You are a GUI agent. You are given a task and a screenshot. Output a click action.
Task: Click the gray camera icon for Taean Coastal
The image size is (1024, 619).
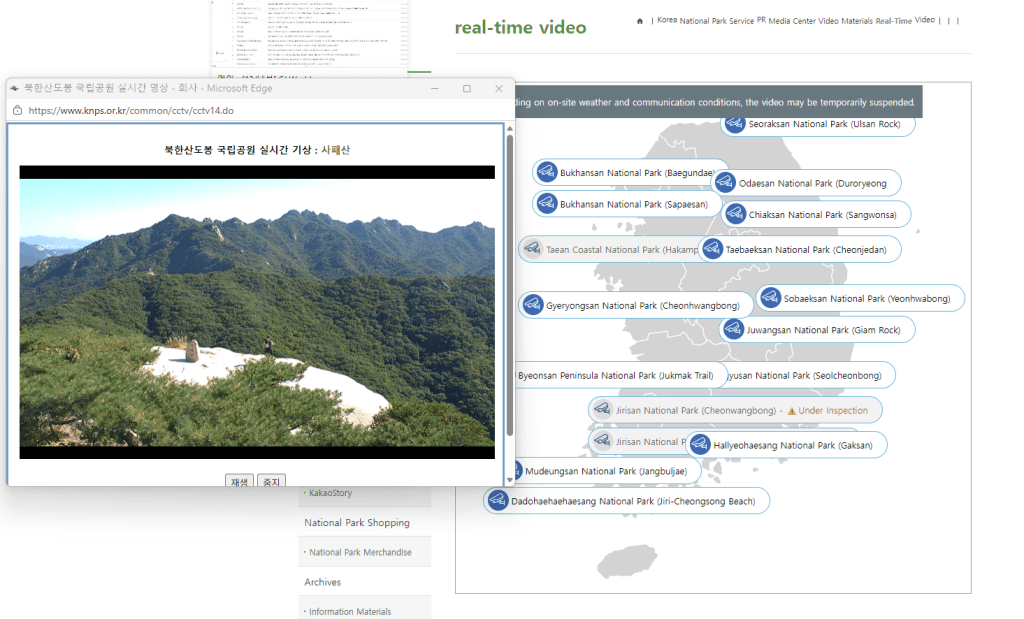coord(532,249)
